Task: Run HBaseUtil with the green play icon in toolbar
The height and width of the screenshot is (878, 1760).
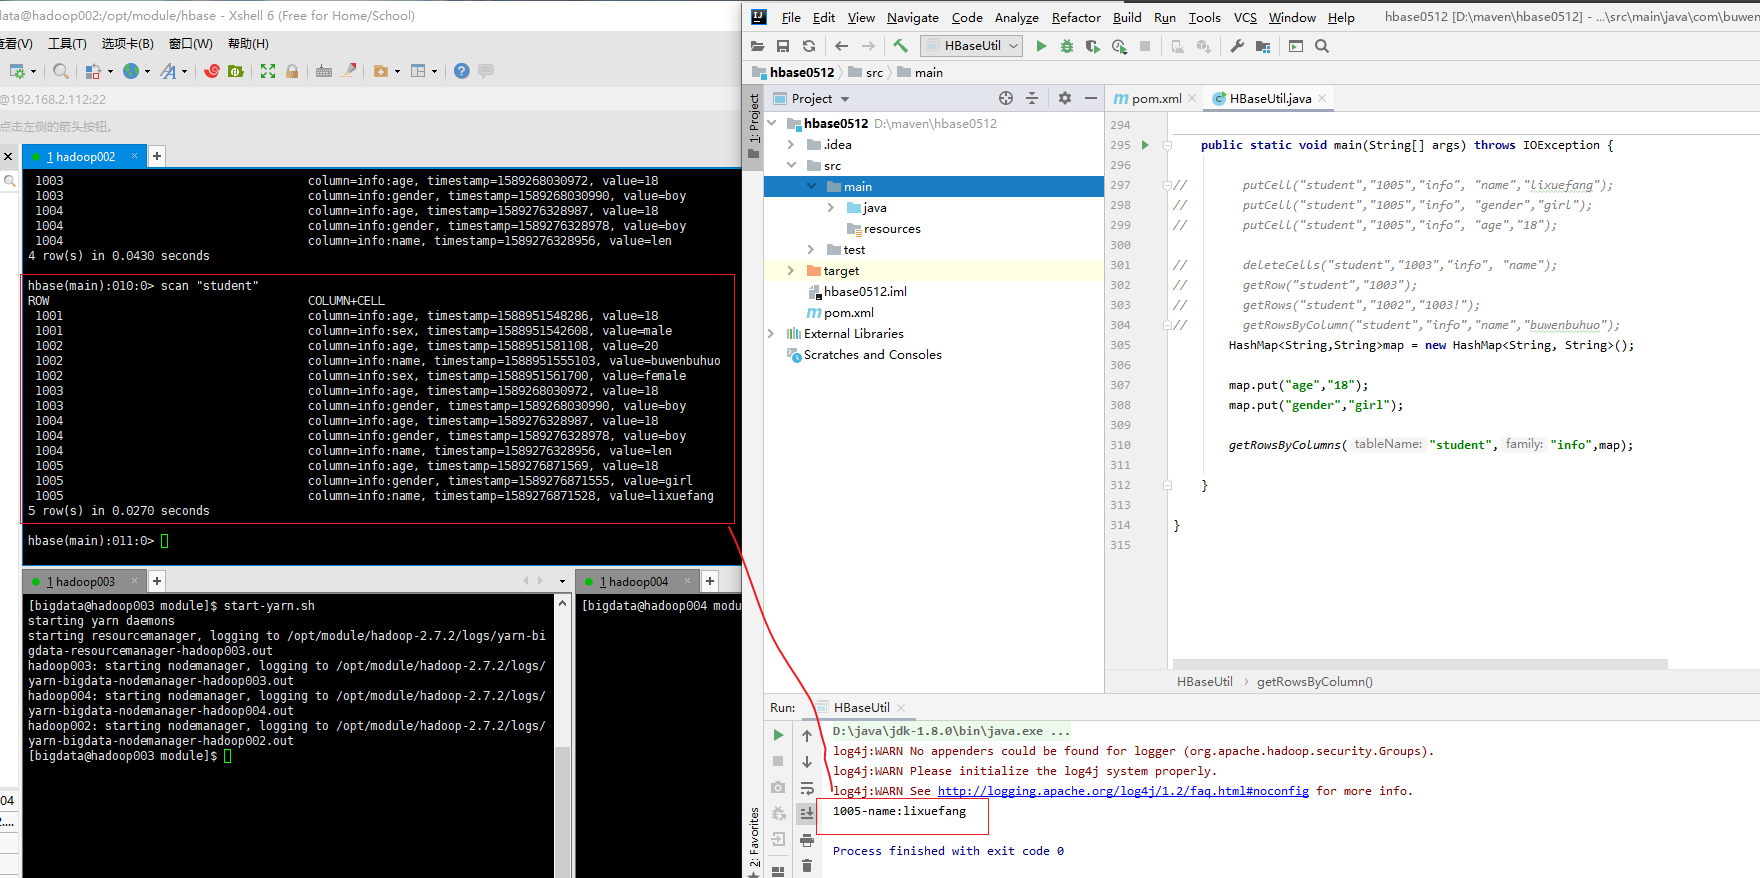Action: 1041,46
